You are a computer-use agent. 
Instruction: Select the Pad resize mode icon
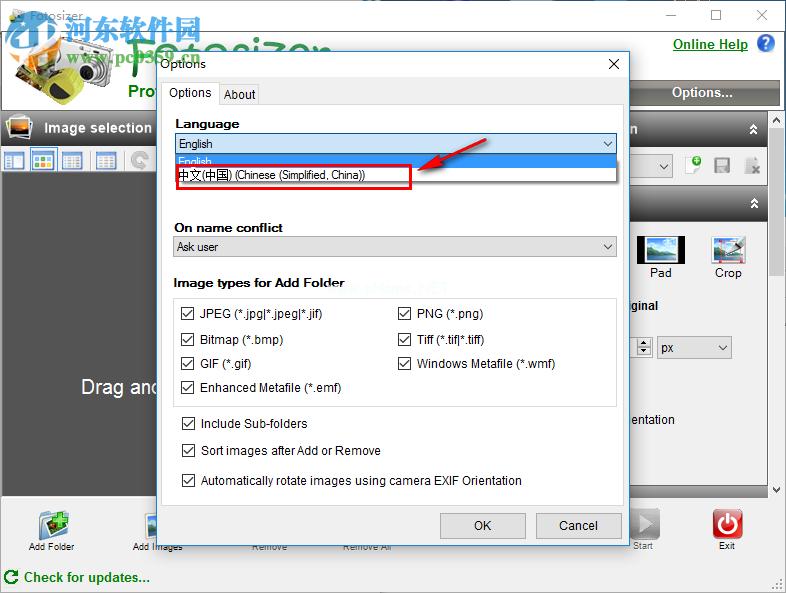pyautogui.click(x=661, y=250)
